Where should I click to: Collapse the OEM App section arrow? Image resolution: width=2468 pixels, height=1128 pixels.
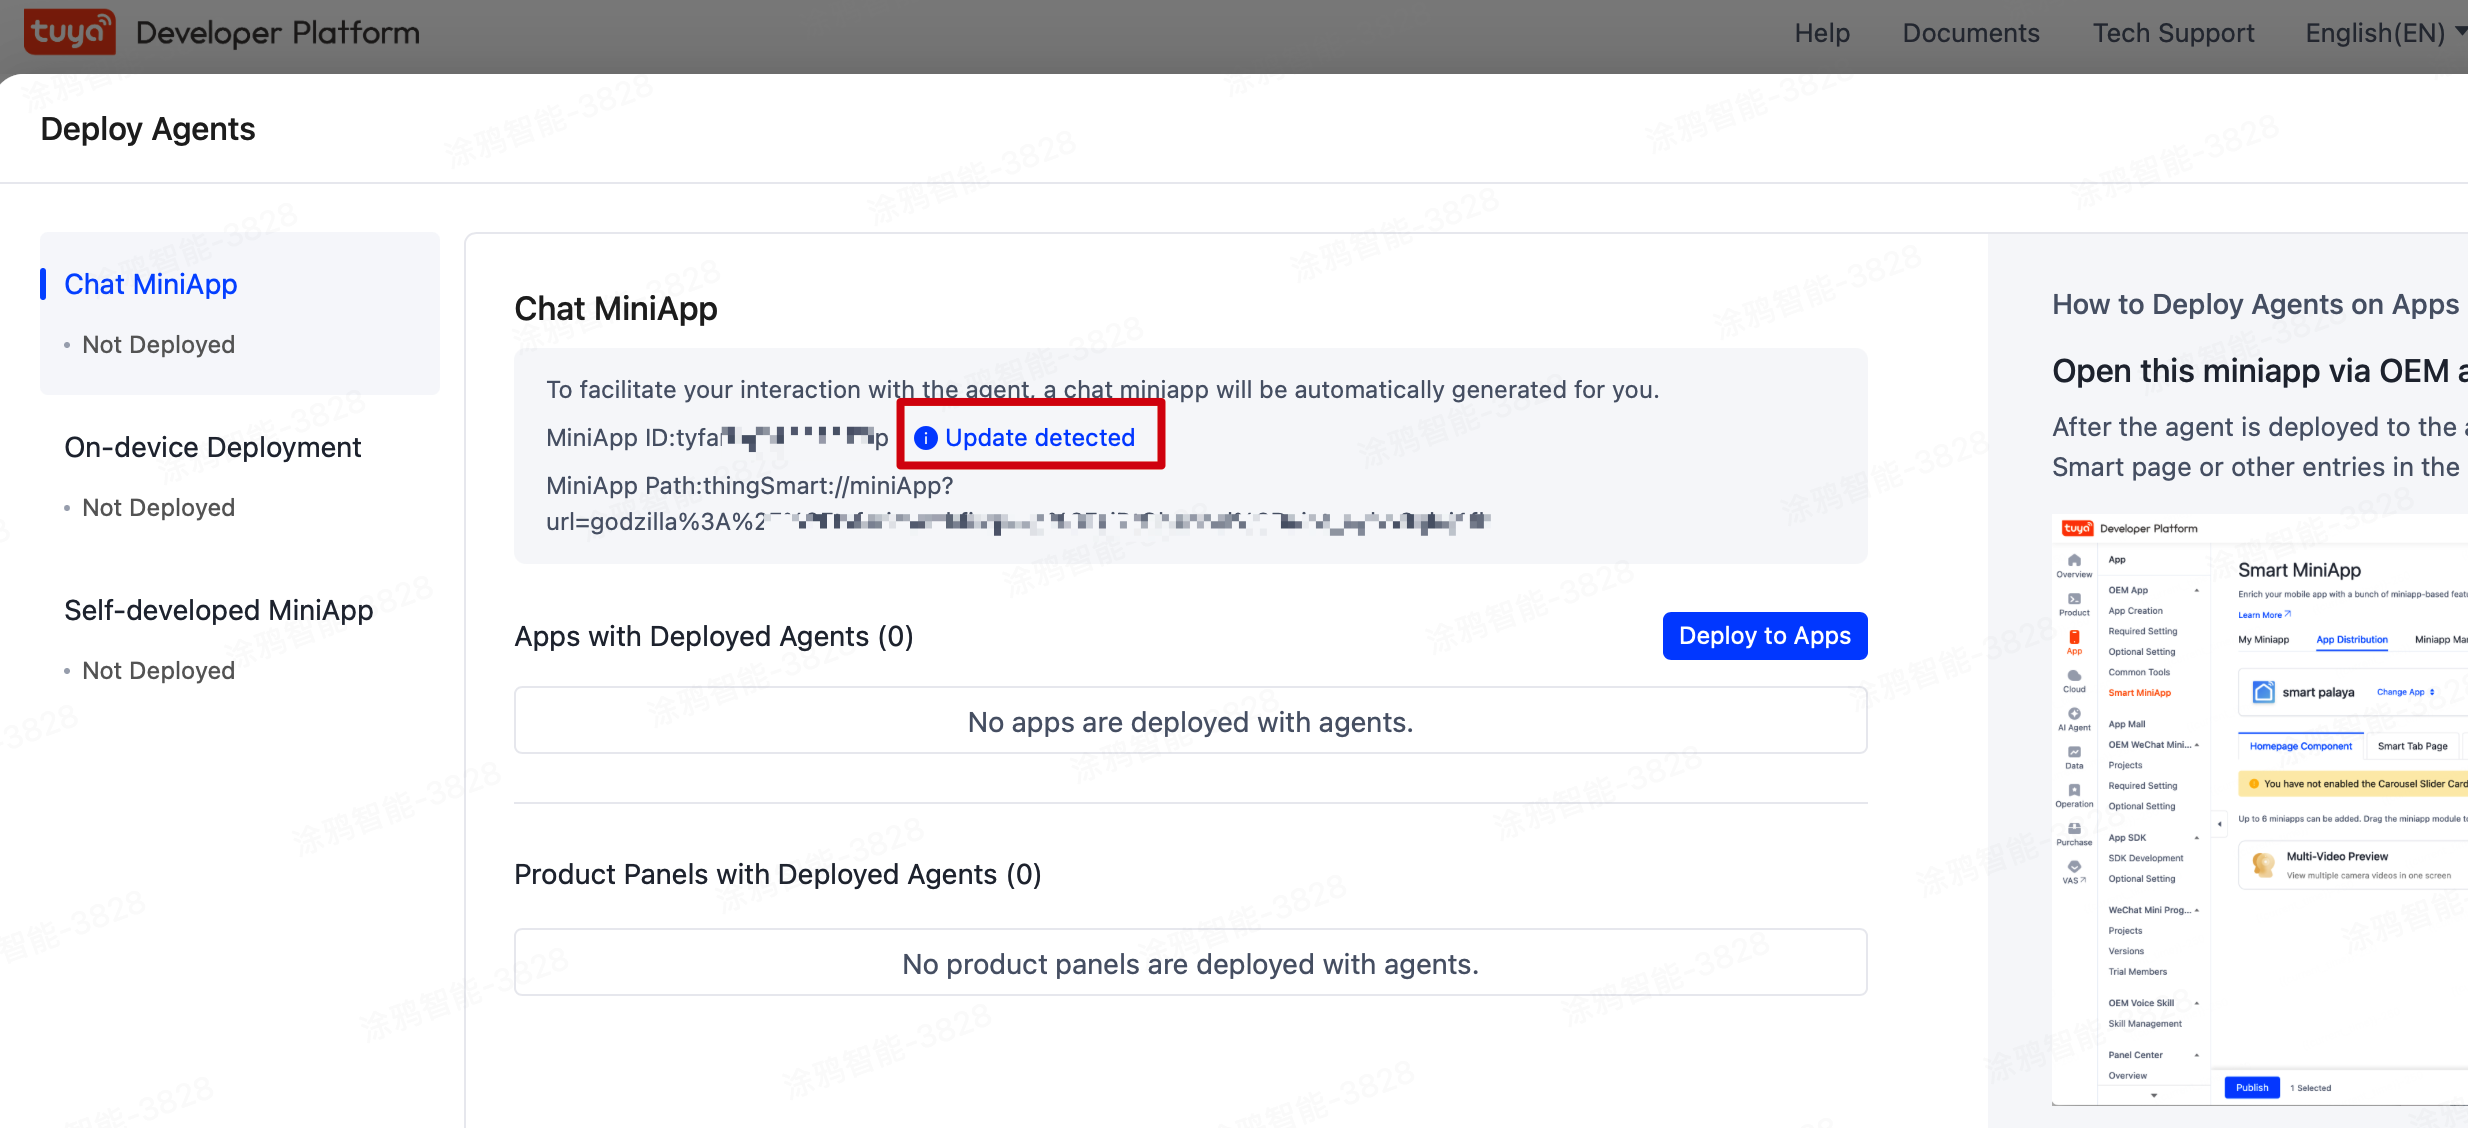point(2197,591)
